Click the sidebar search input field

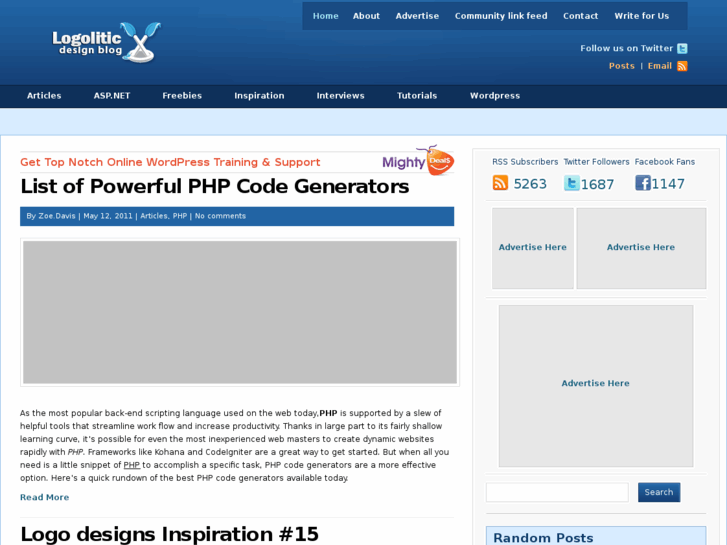(x=557, y=492)
